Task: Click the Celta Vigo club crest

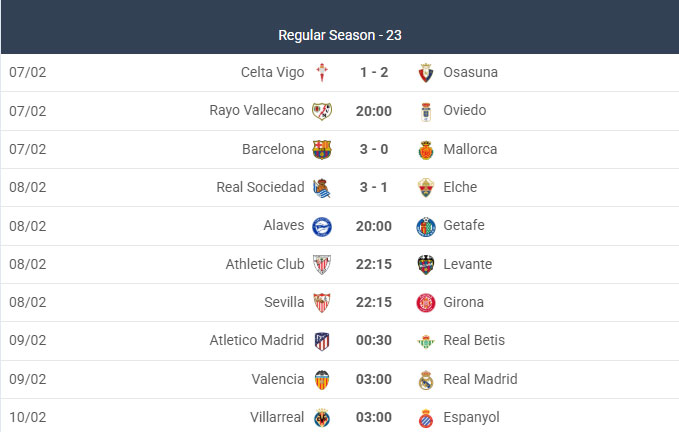Action: pos(322,72)
